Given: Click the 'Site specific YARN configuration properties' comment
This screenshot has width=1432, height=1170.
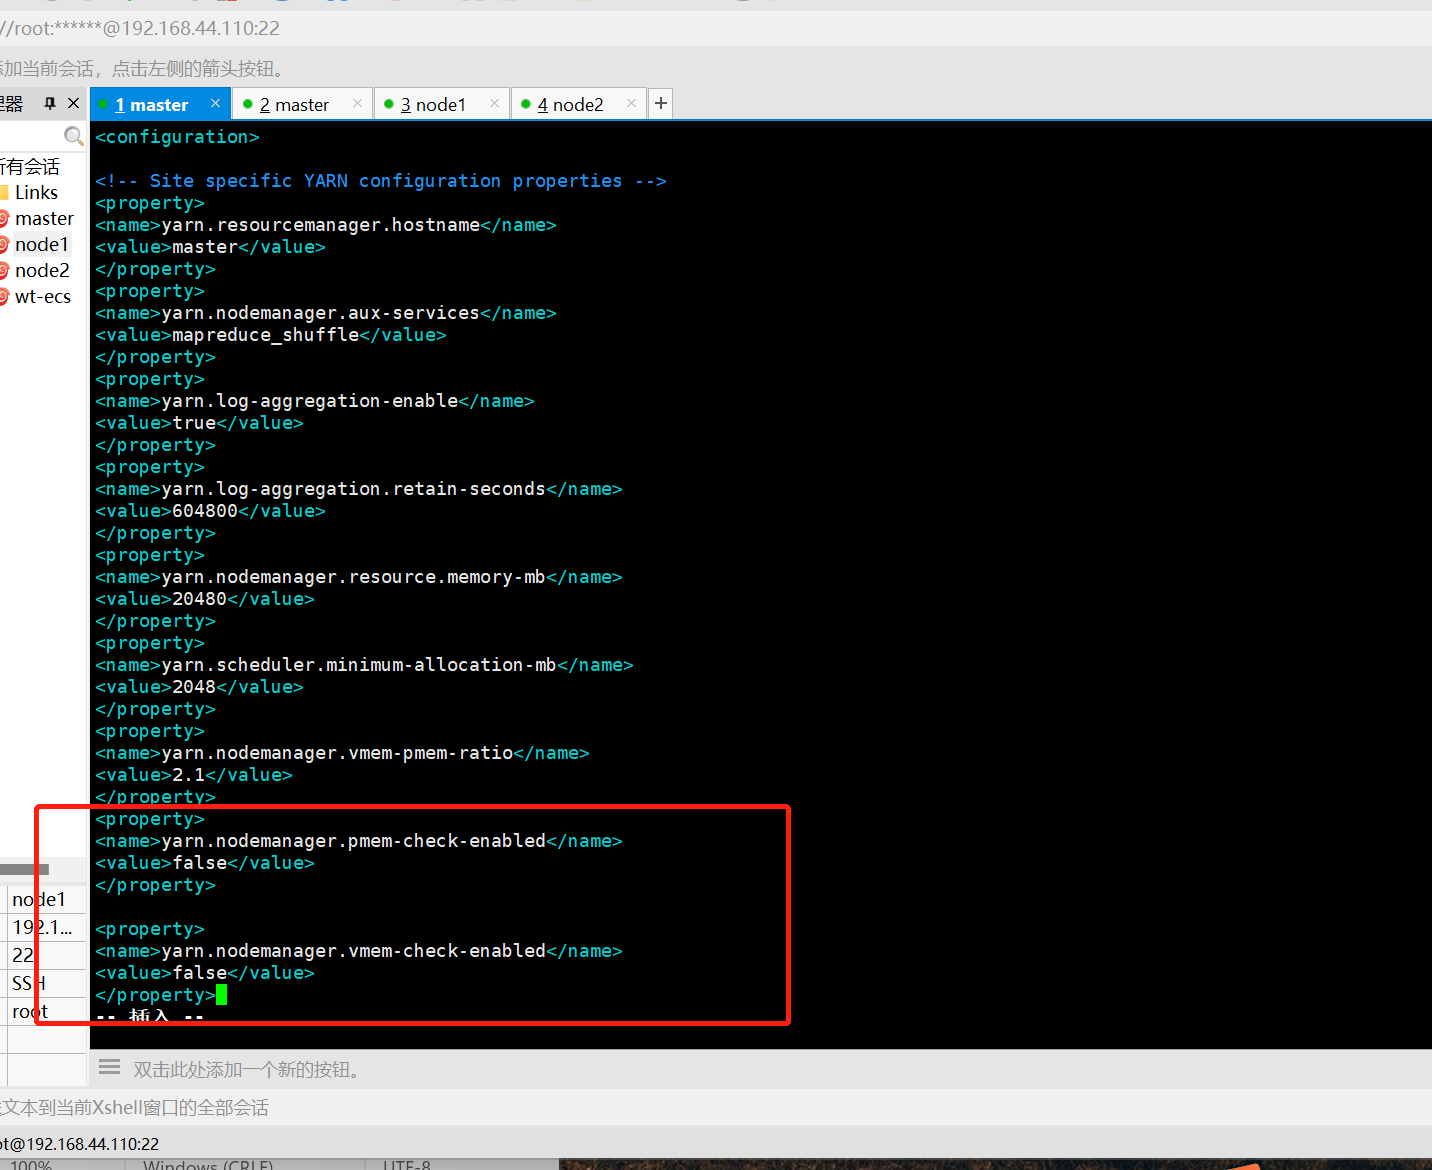Looking at the screenshot, I should [x=381, y=181].
